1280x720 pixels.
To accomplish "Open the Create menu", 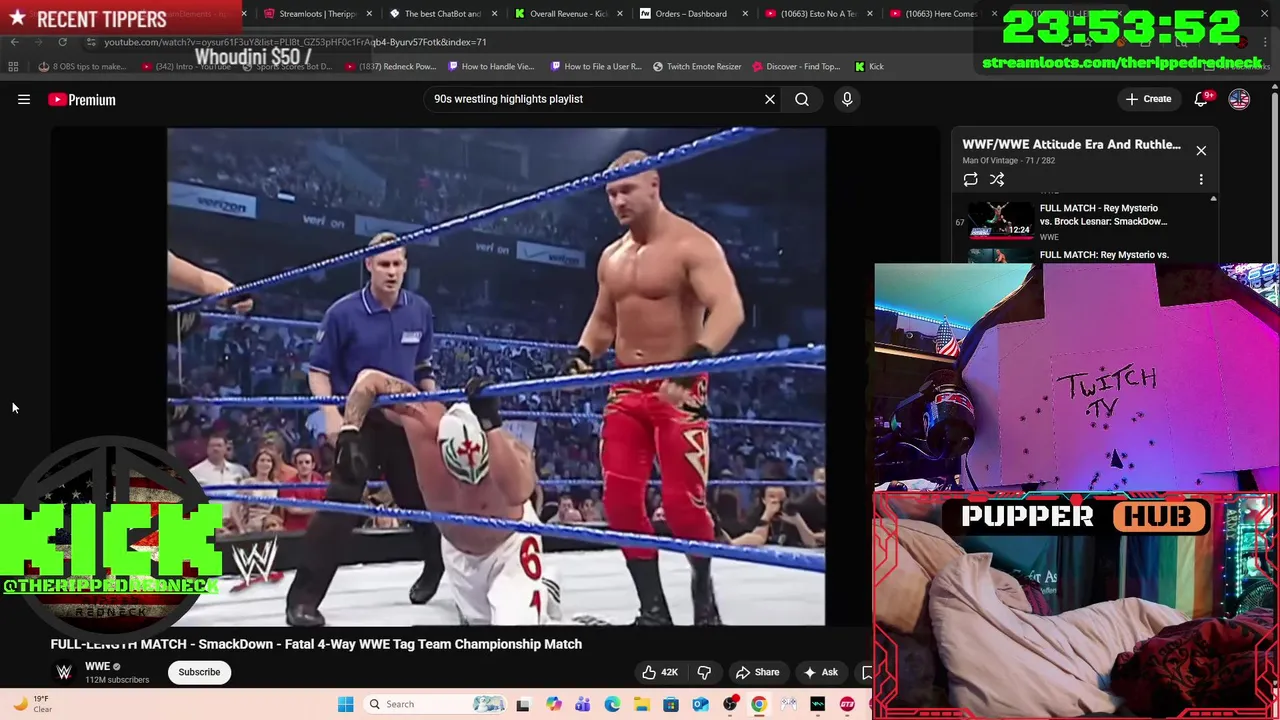I will (1148, 99).
